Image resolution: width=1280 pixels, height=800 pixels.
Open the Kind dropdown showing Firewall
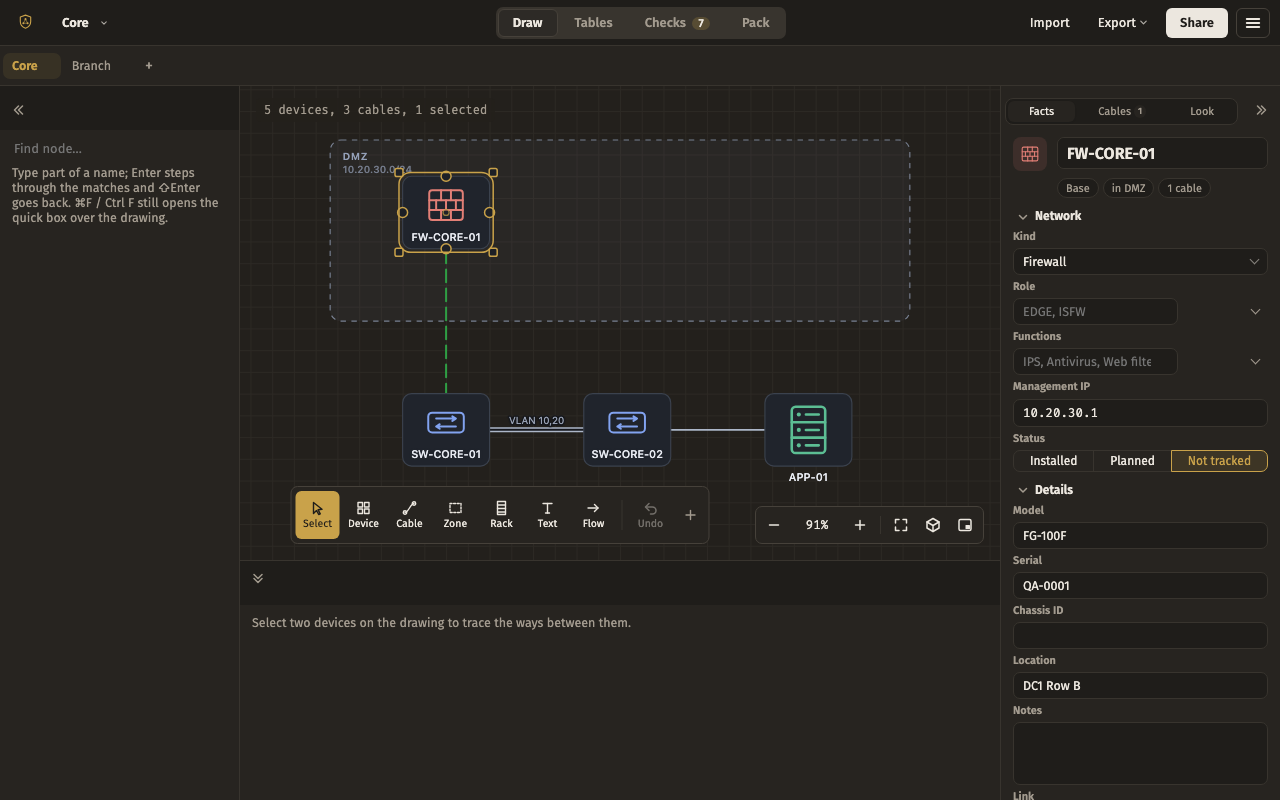tap(1140, 262)
